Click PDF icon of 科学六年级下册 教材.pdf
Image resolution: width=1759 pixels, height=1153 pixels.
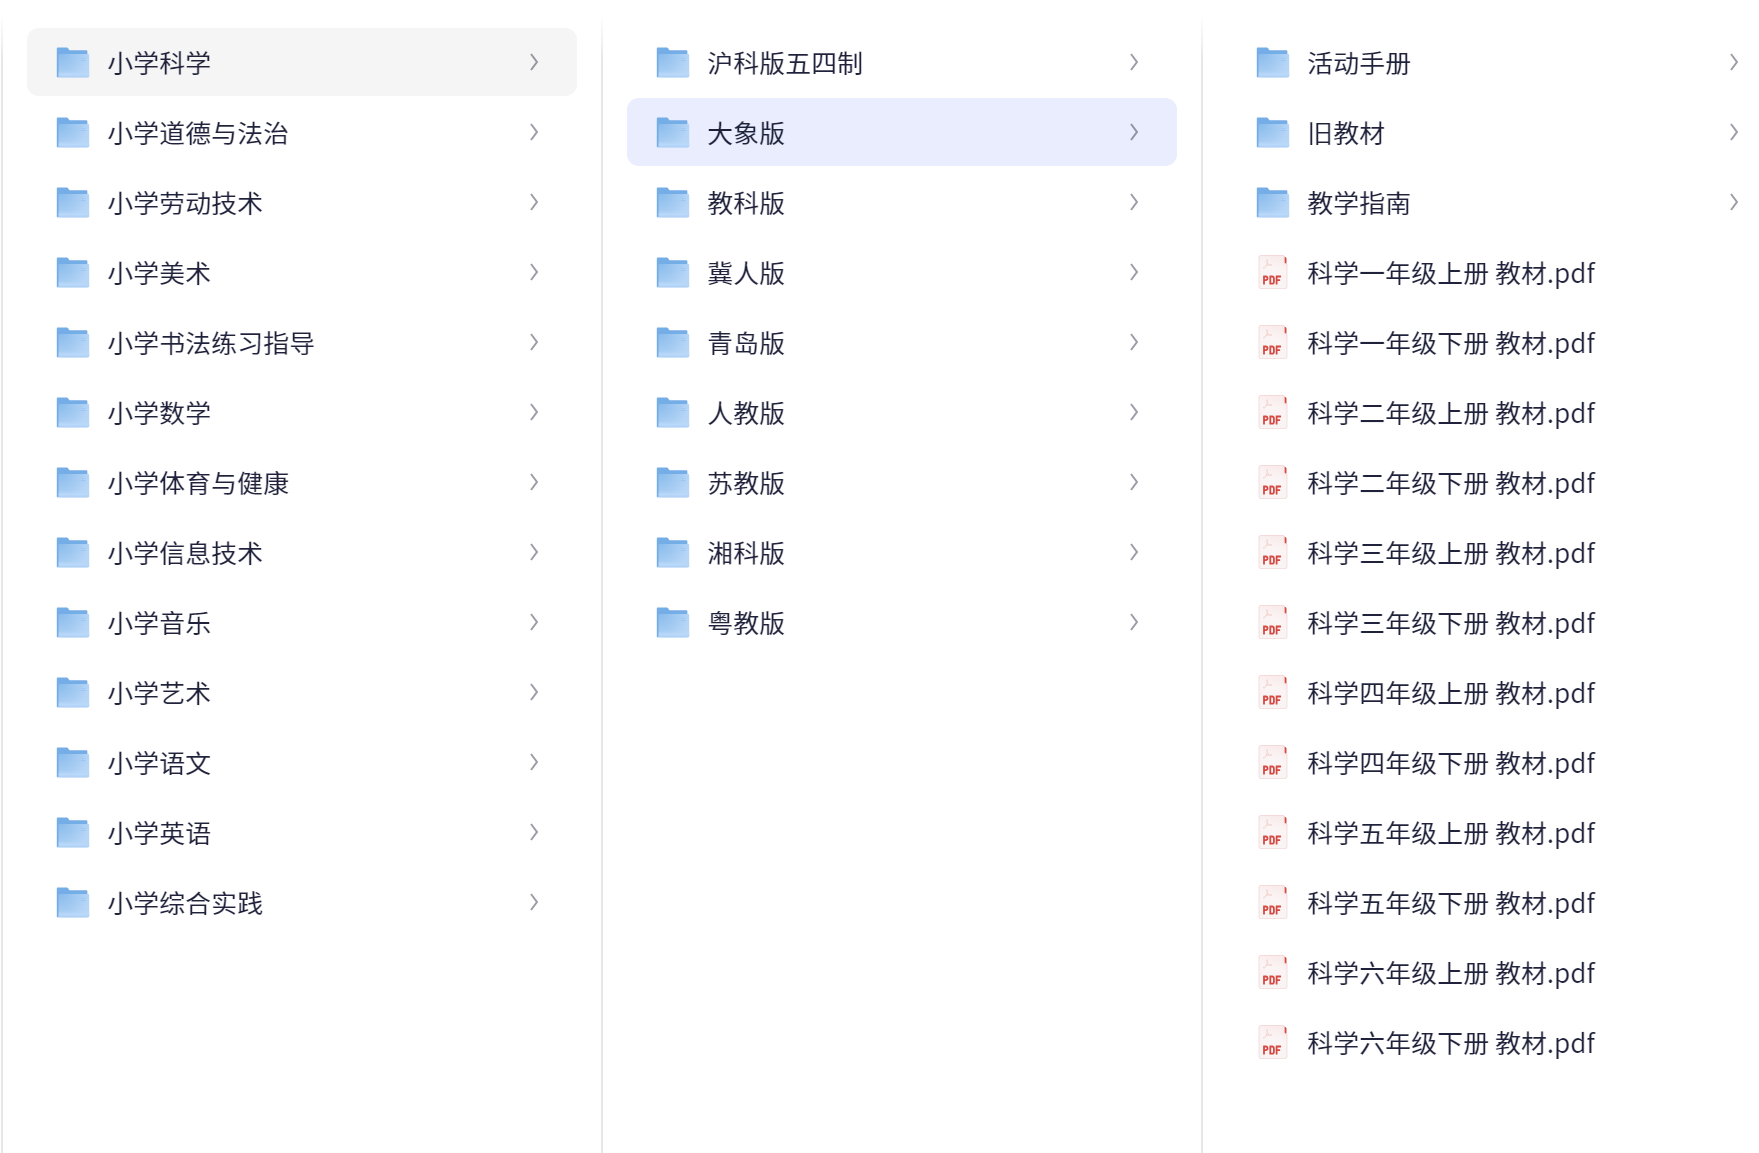1273,1043
